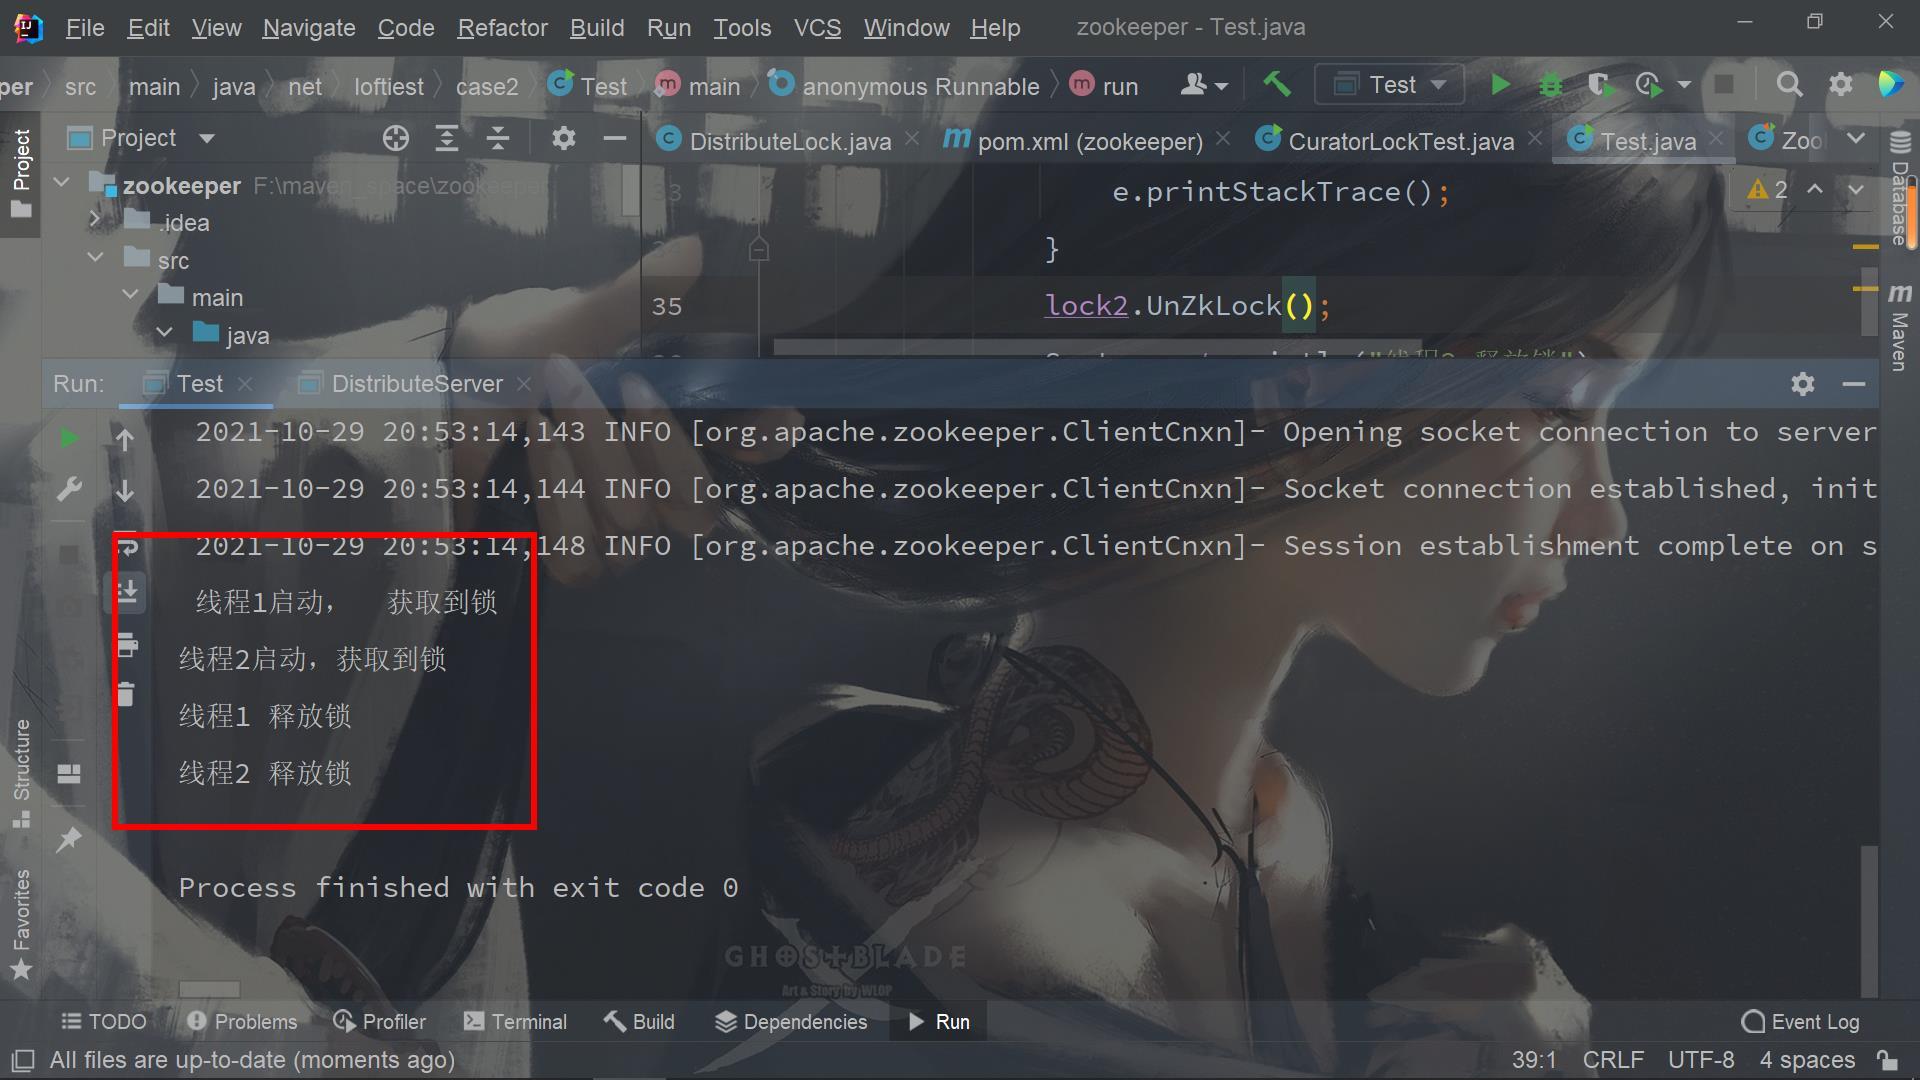Open the Maven side panel
This screenshot has height=1080, width=1920.
[x=1899, y=326]
